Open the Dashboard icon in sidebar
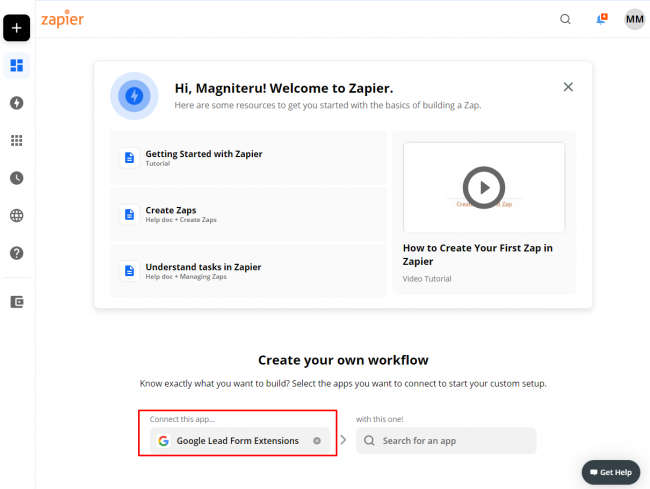650x489 pixels. click(16, 66)
